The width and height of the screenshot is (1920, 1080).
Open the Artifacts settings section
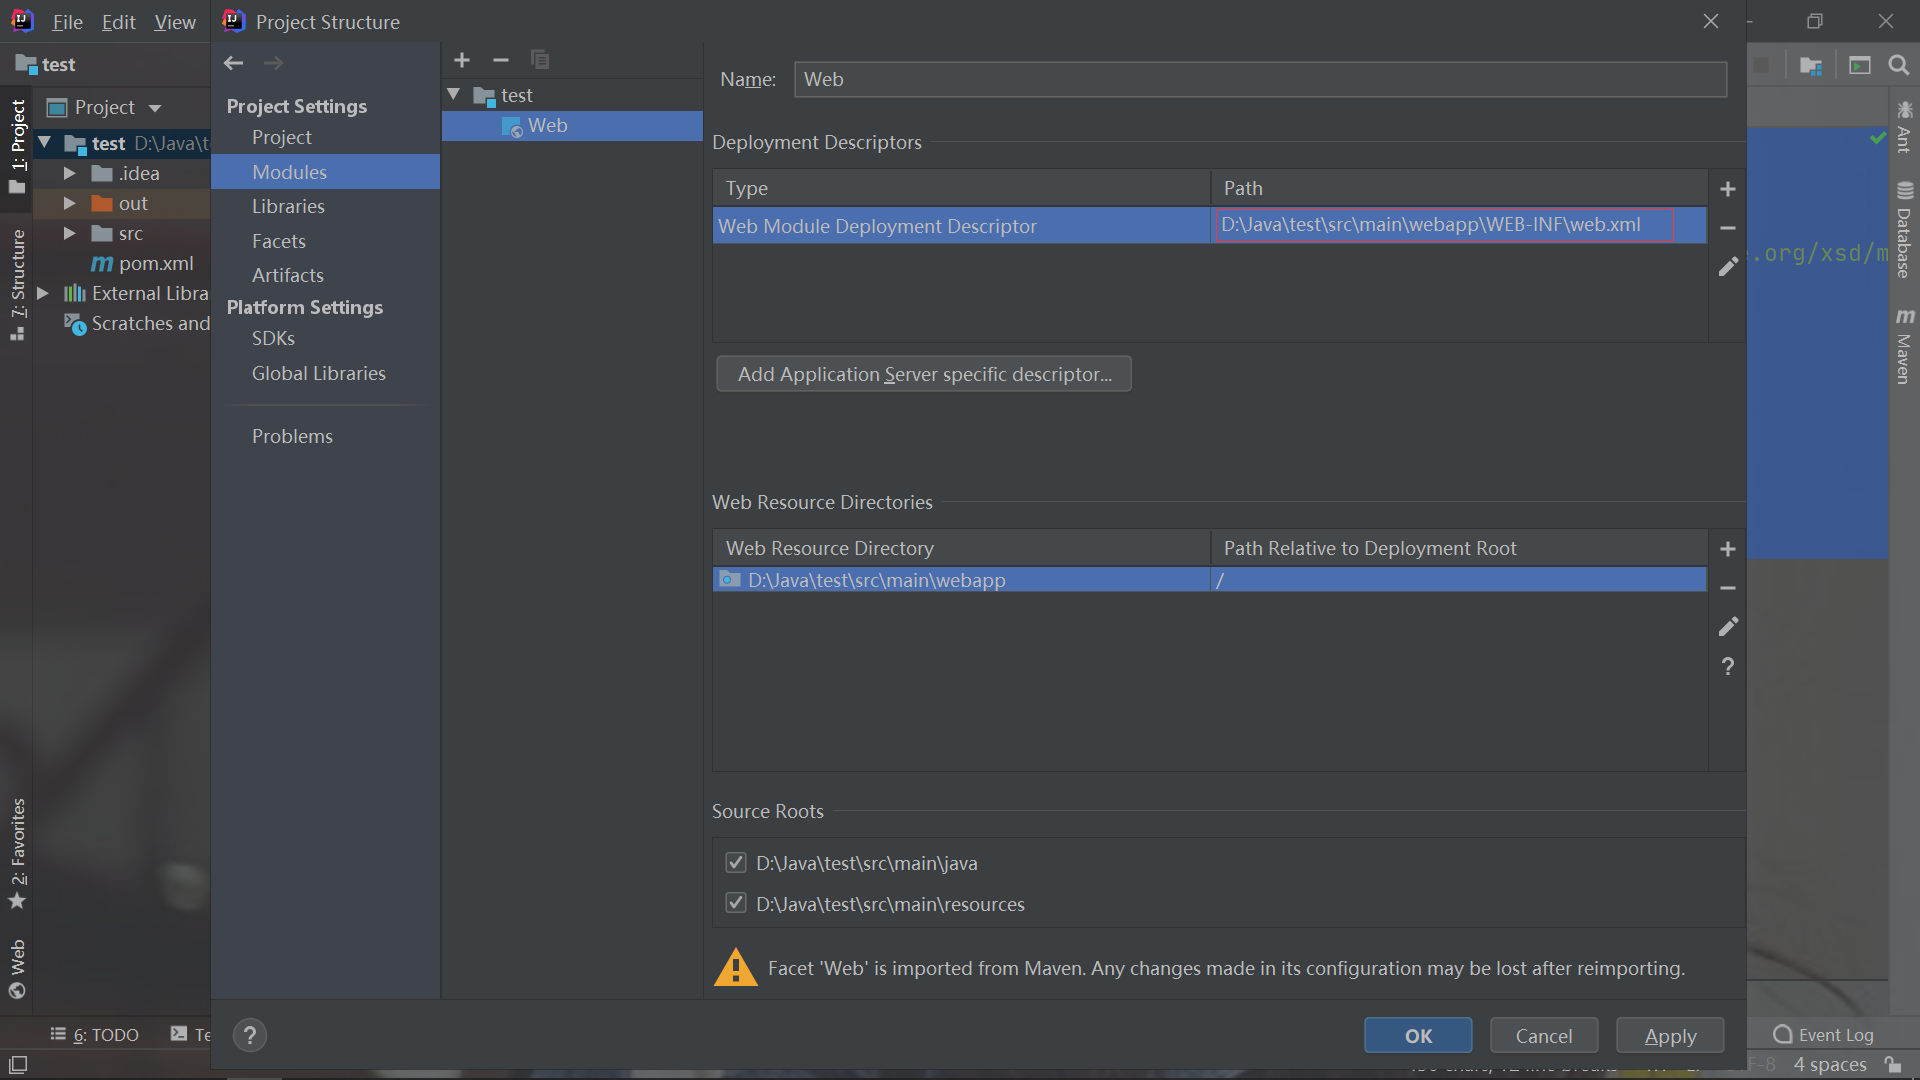(x=288, y=275)
